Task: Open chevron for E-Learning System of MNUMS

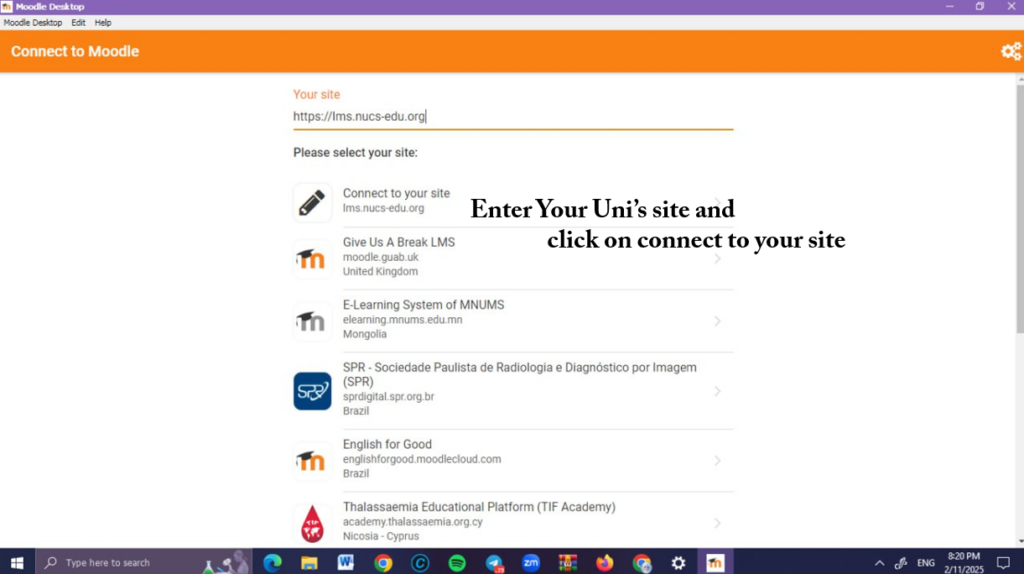Action: 717,321
